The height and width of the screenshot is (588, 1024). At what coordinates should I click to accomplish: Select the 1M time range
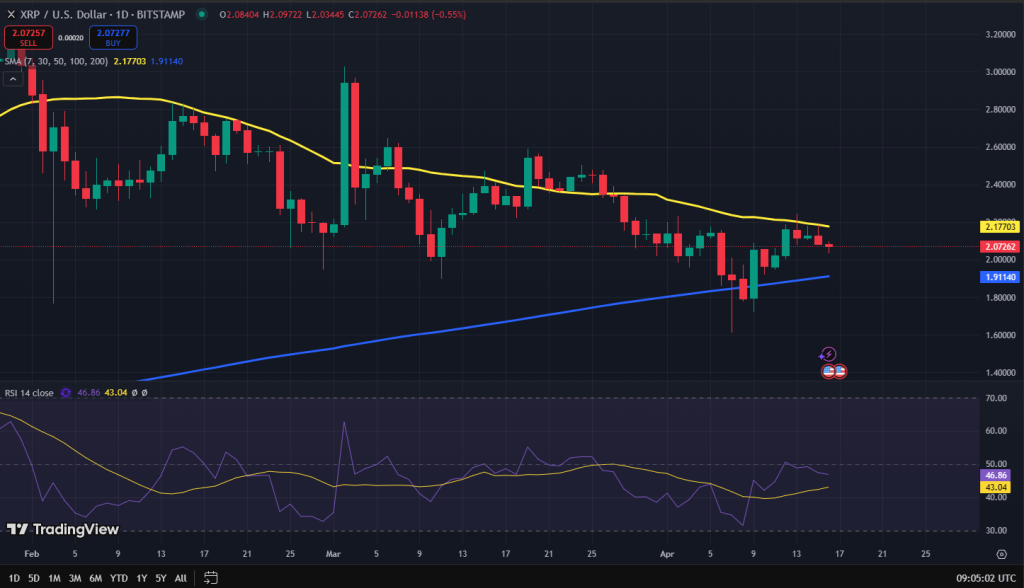[x=54, y=578]
